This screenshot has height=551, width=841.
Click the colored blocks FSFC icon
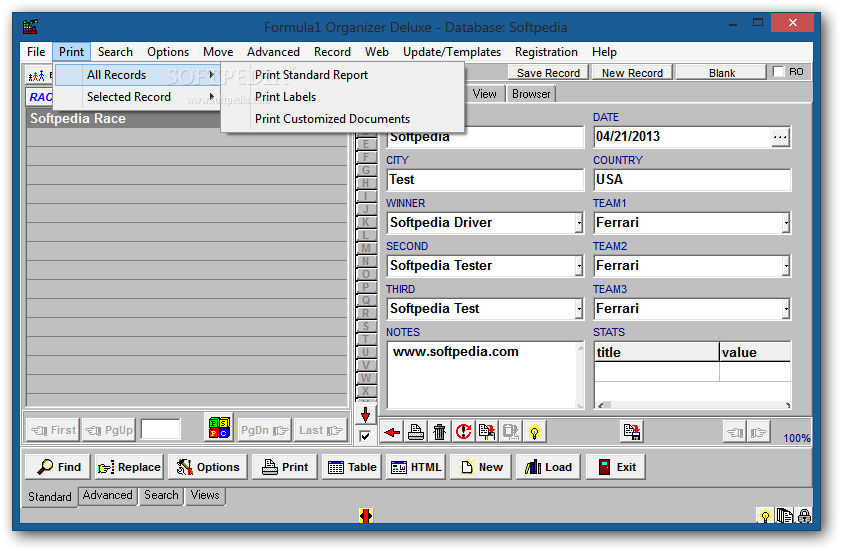[219, 428]
